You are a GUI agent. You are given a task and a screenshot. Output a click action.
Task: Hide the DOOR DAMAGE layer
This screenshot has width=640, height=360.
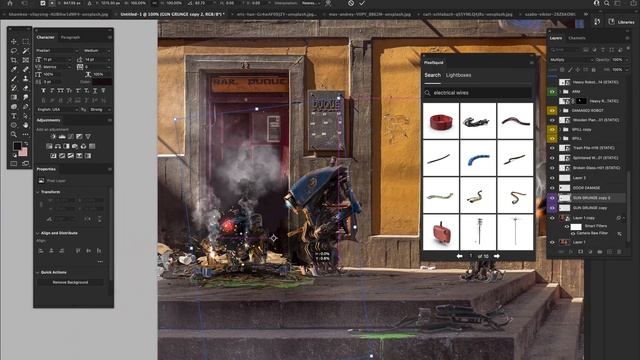click(552, 188)
